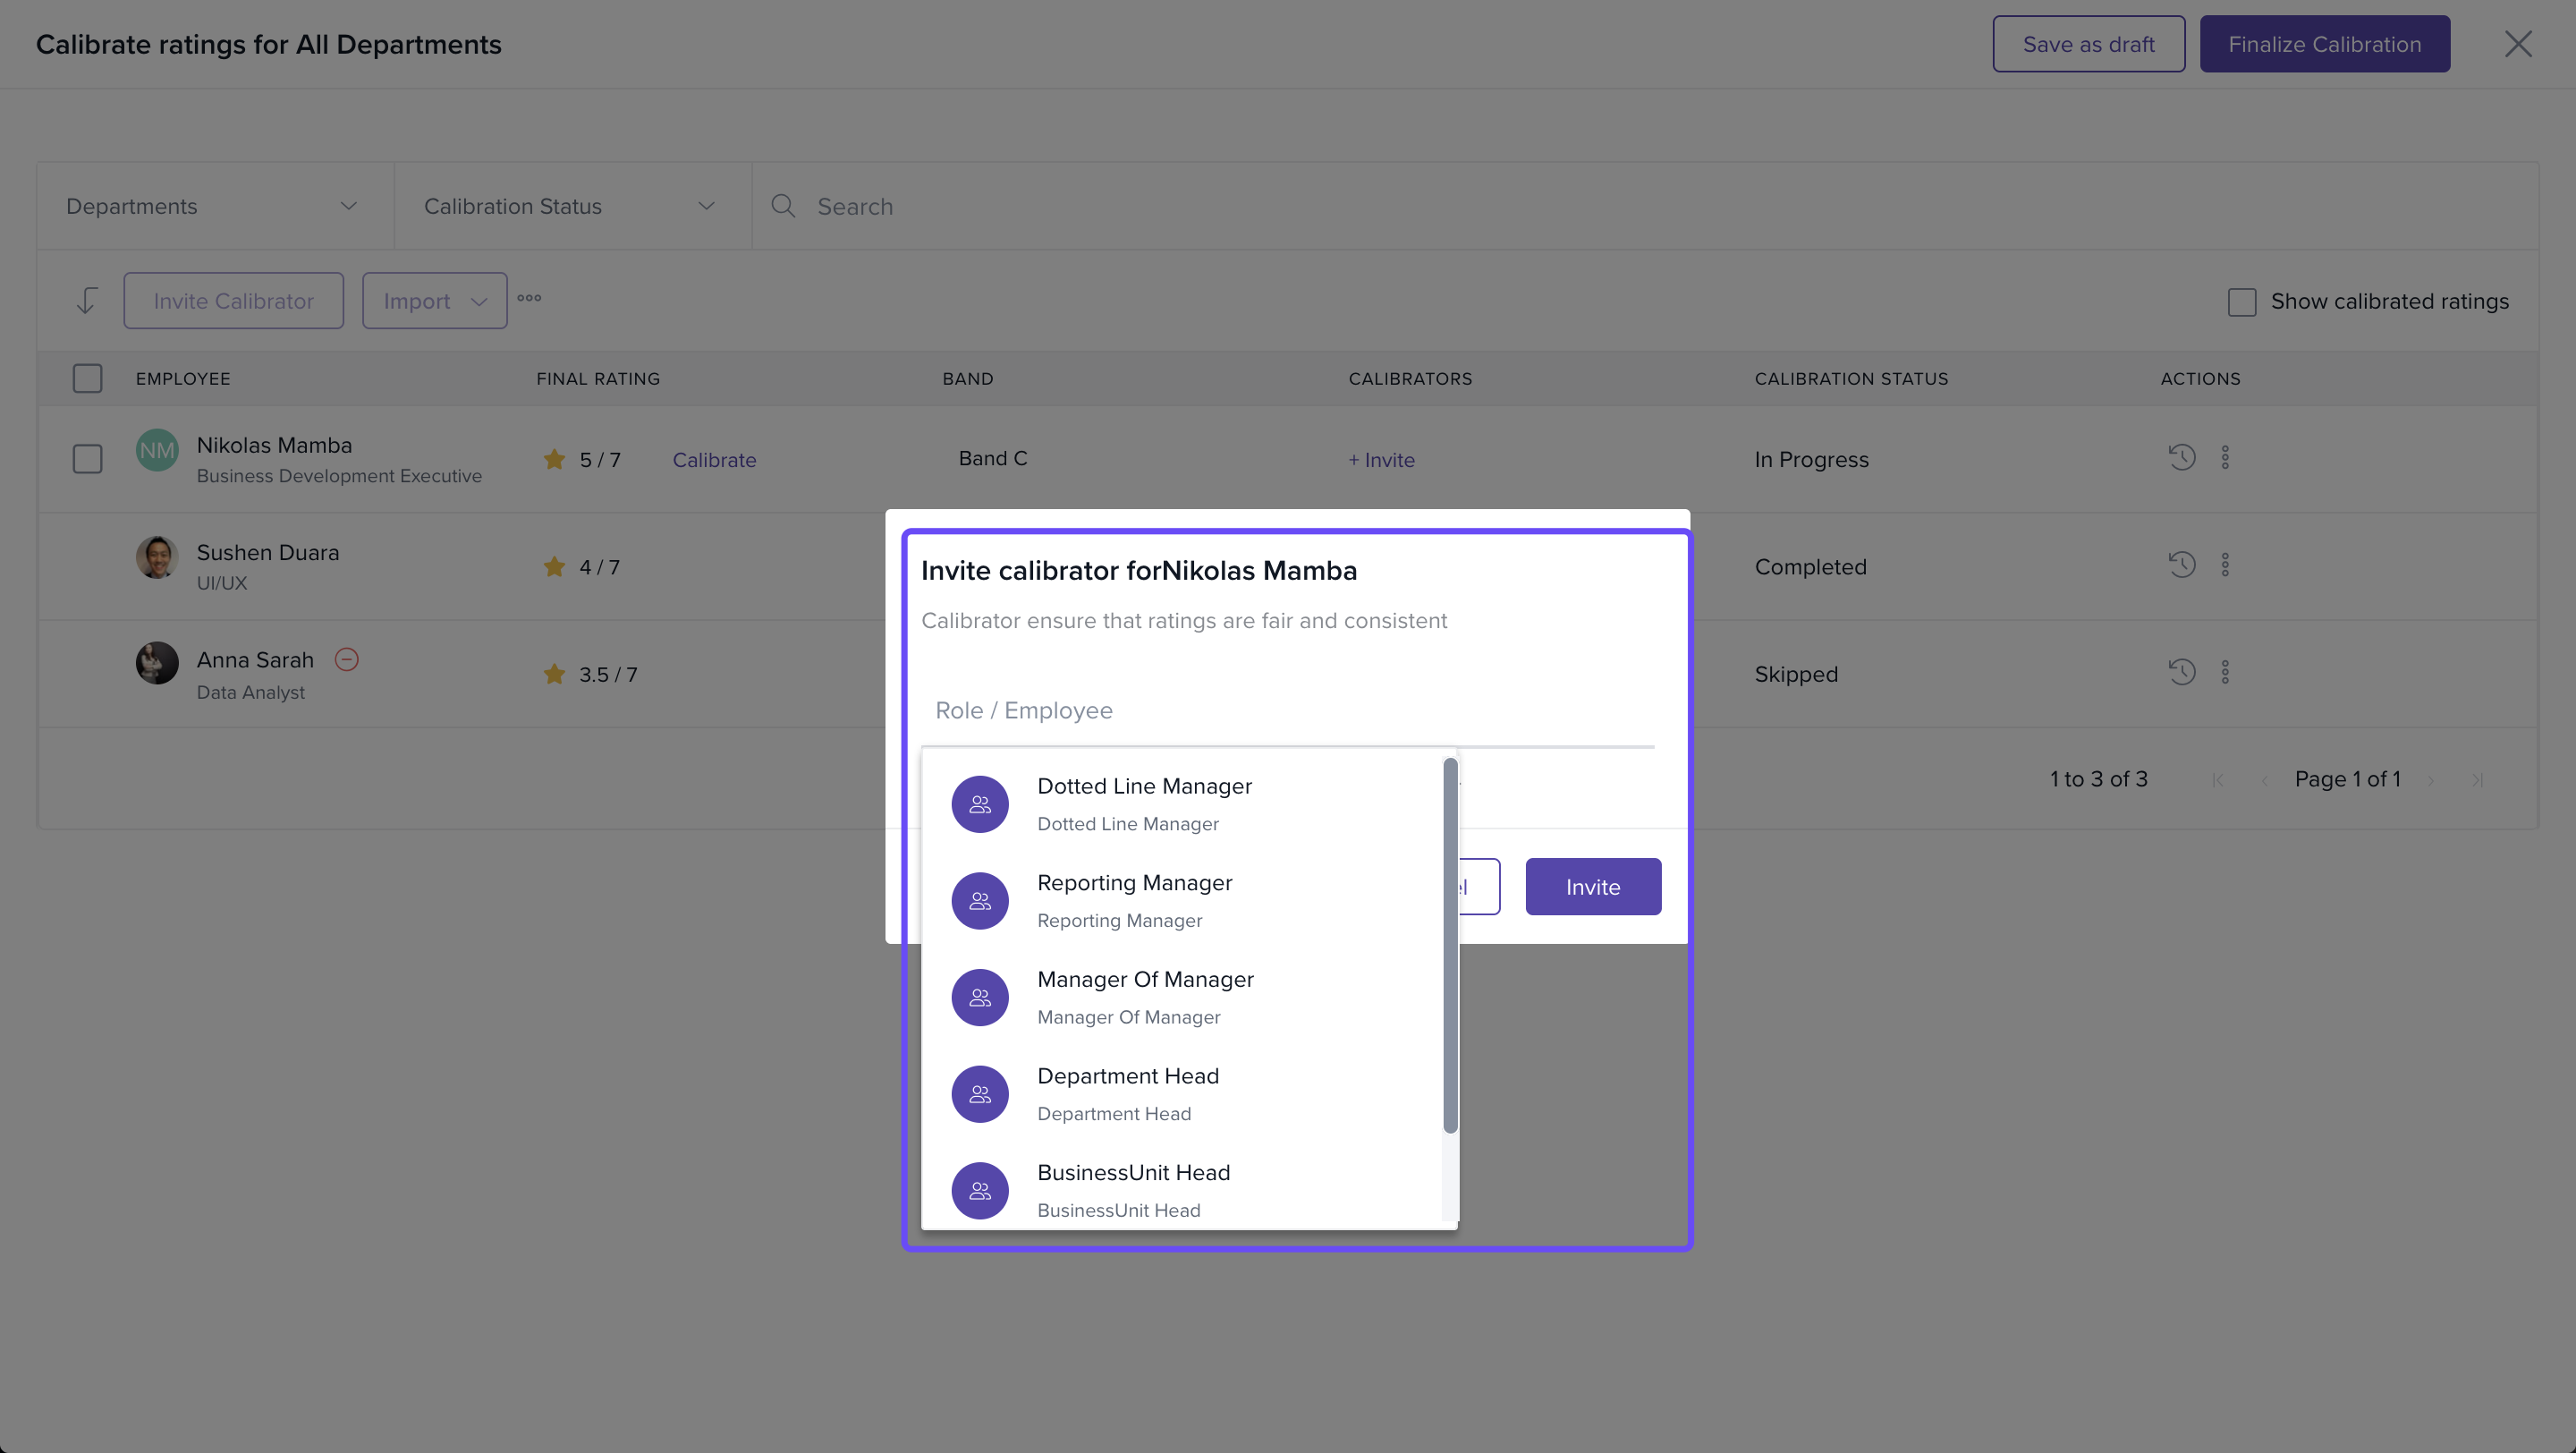
Task: Click the sort arrow icon beside Invite Calibrator
Action: (x=87, y=300)
